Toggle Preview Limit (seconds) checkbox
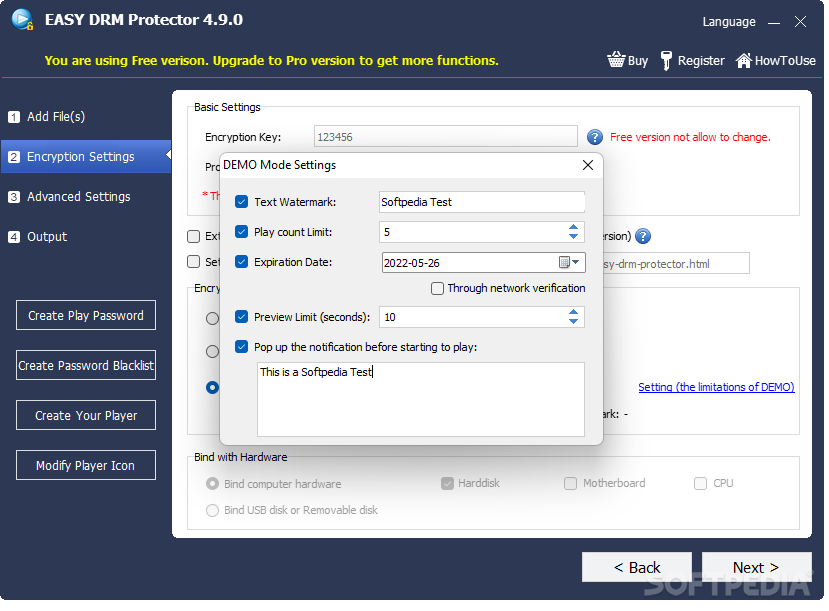This screenshot has height=611, width=829. pyautogui.click(x=242, y=317)
